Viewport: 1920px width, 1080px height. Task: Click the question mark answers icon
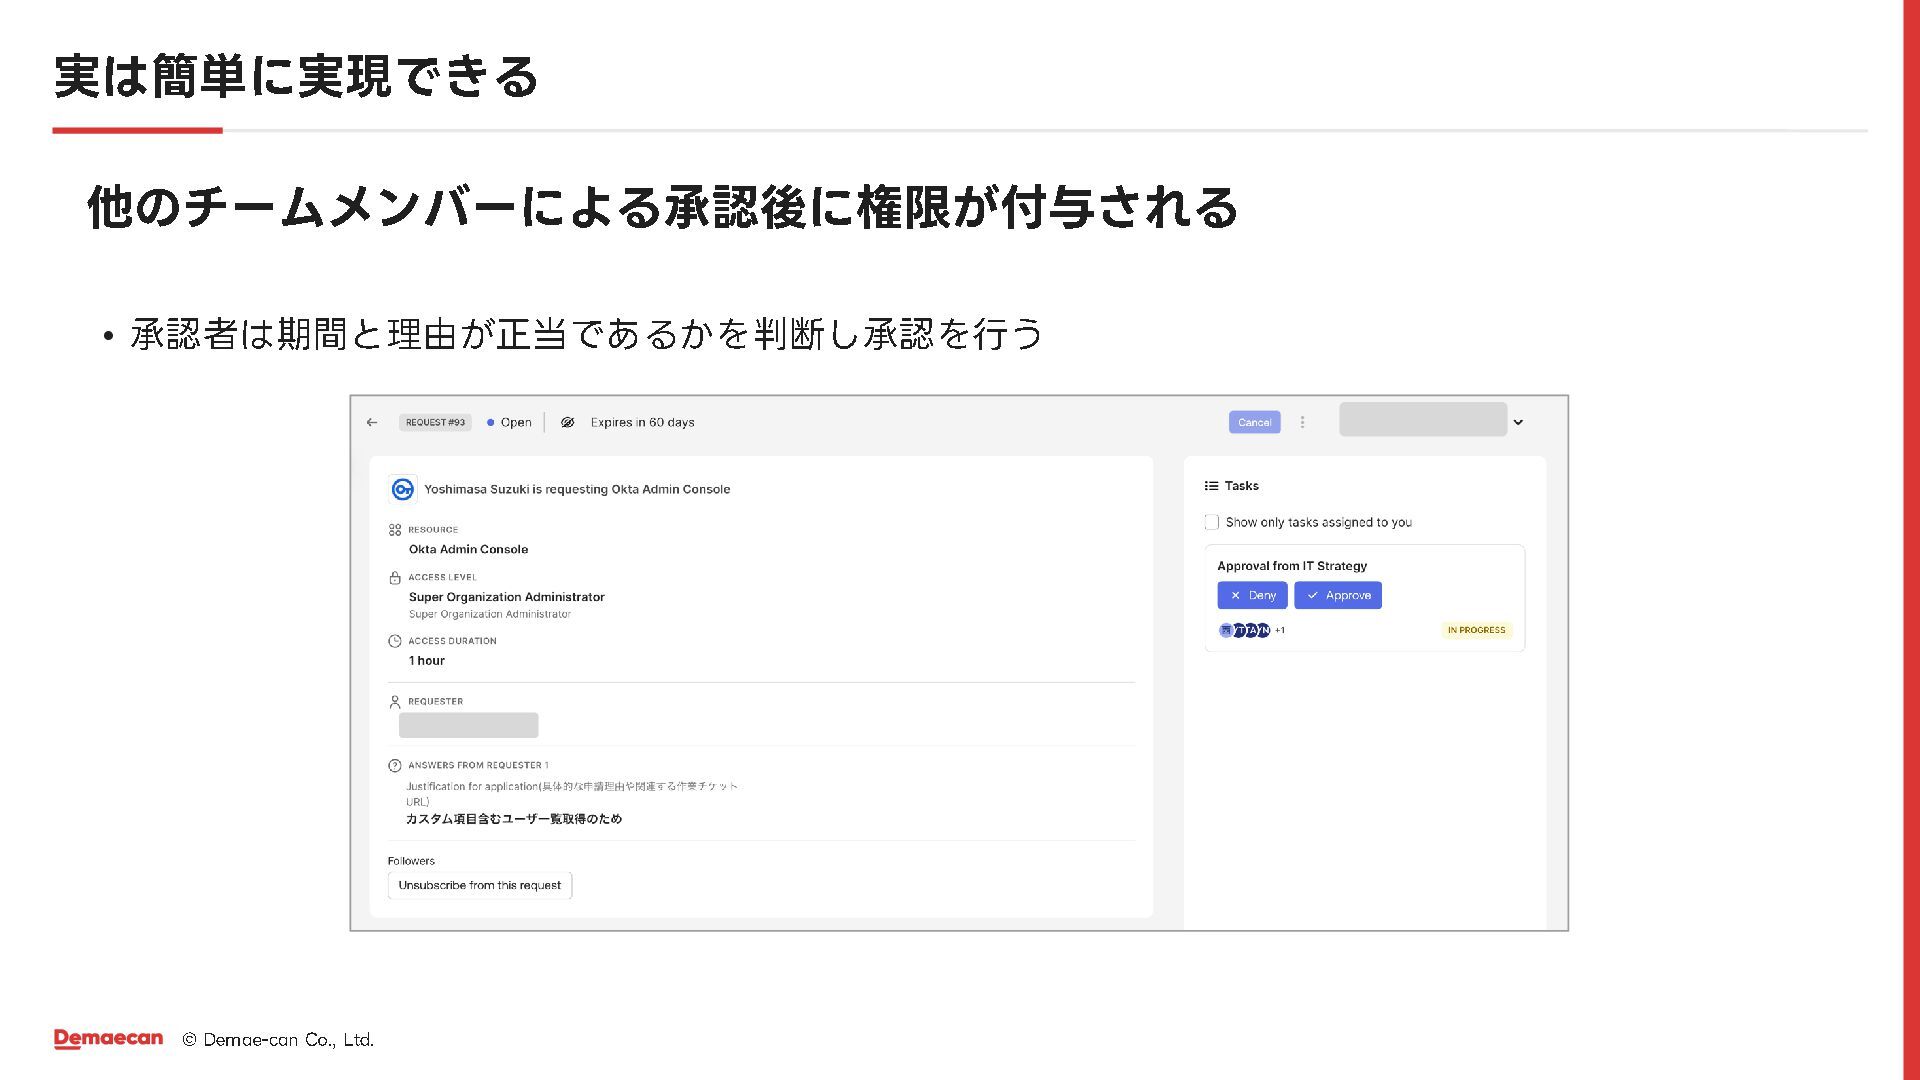(394, 765)
